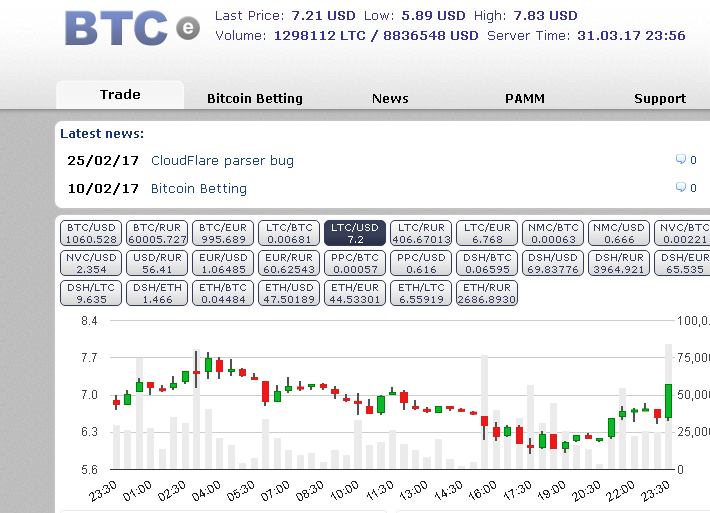710x513 pixels.
Task: Select the BTC/RUR trading pair
Action: click(157, 233)
